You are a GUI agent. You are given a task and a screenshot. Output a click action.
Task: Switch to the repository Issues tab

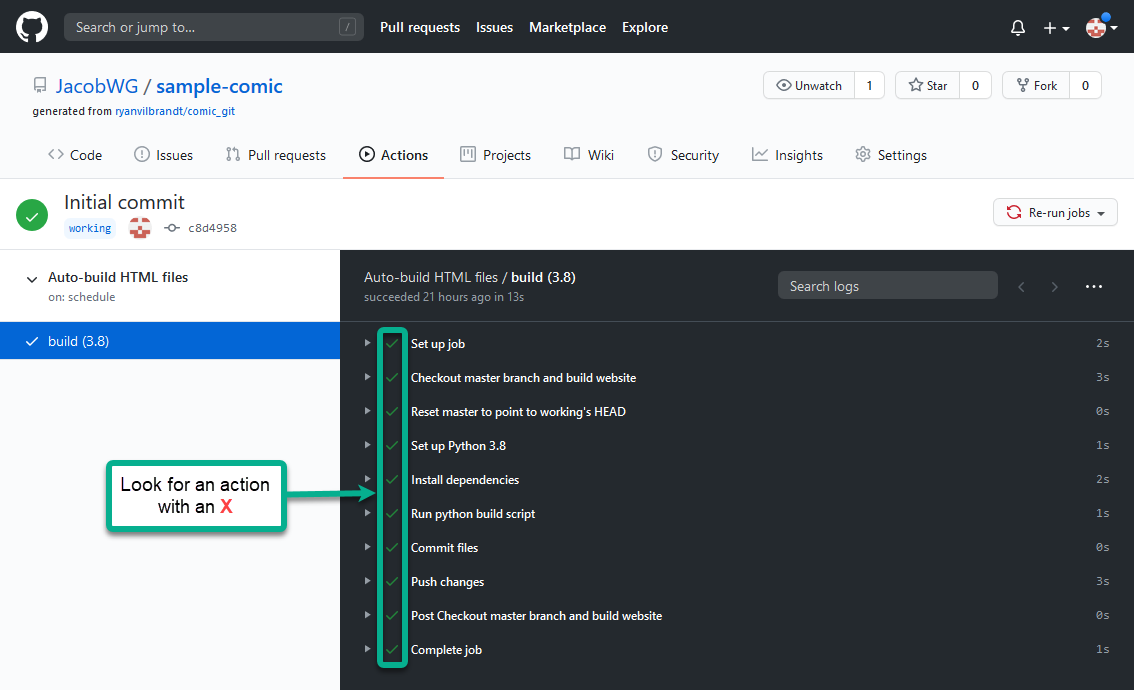tap(163, 155)
